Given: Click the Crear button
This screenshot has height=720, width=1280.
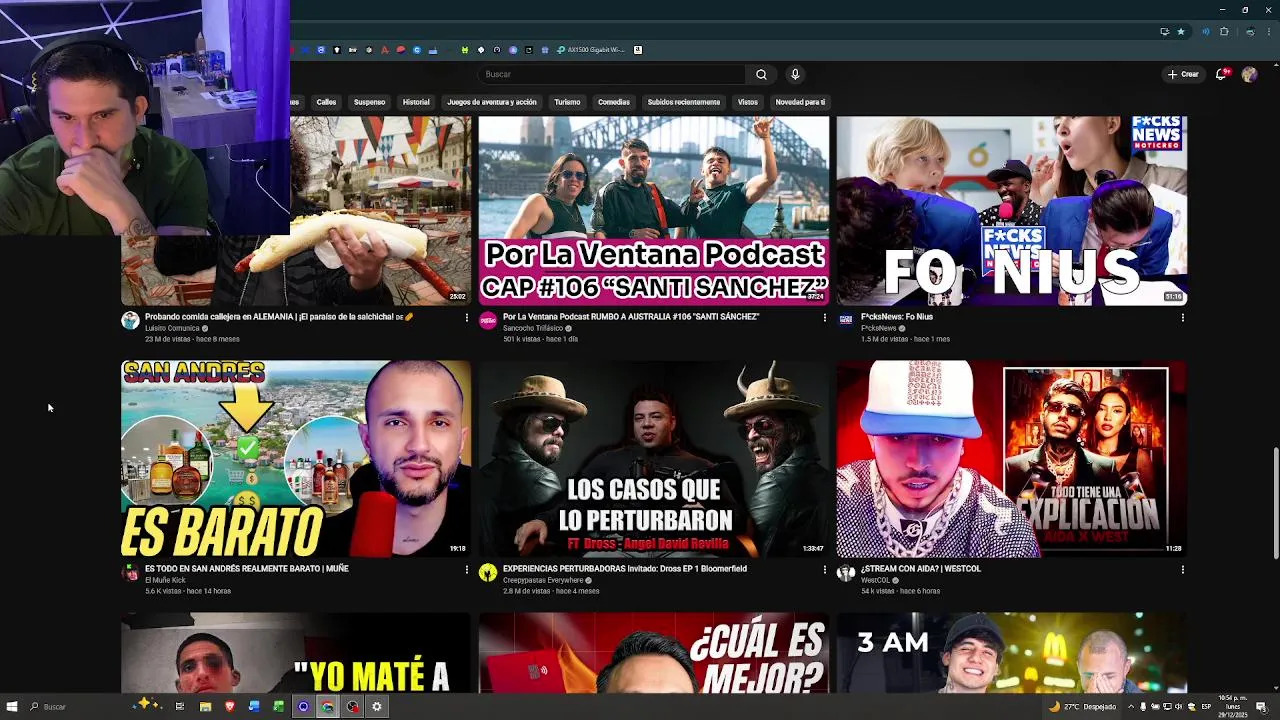Looking at the screenshot, I should coord(1183,74).
